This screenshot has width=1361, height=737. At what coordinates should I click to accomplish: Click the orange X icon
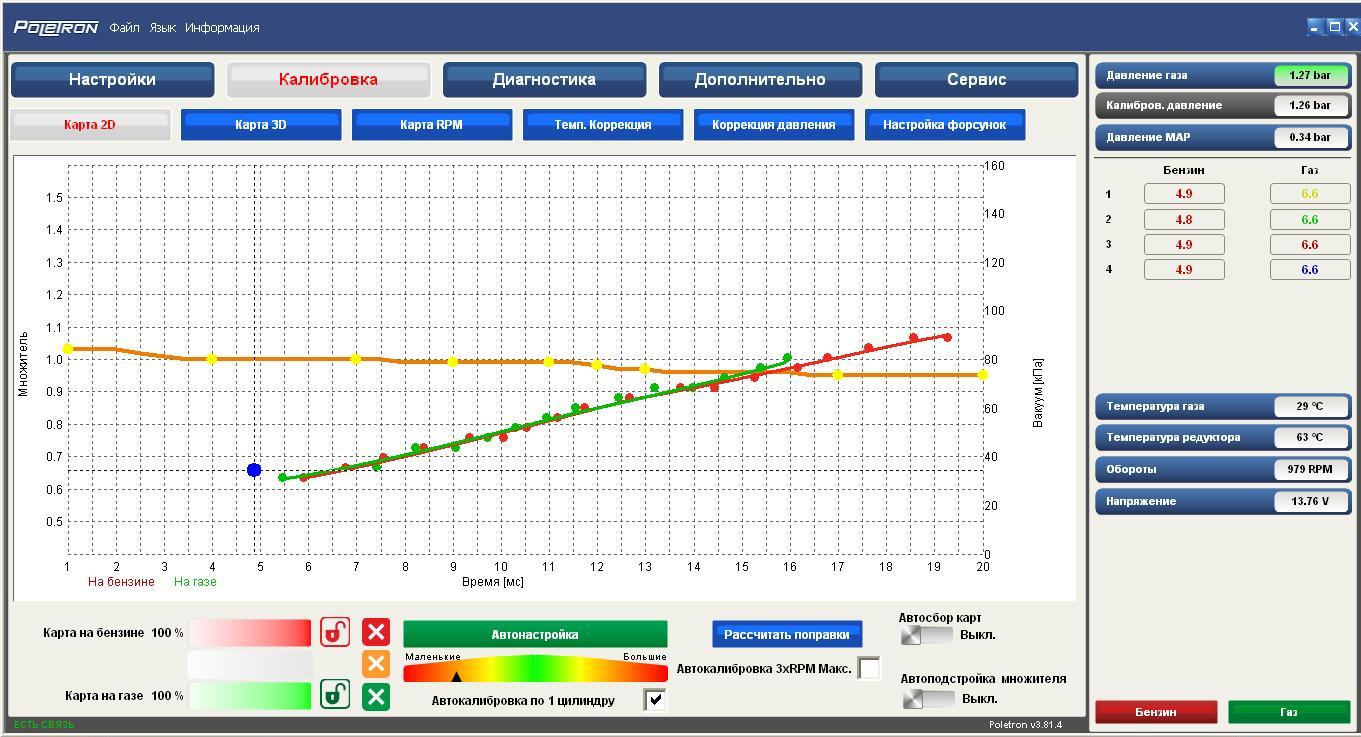(x=376, y=664)
